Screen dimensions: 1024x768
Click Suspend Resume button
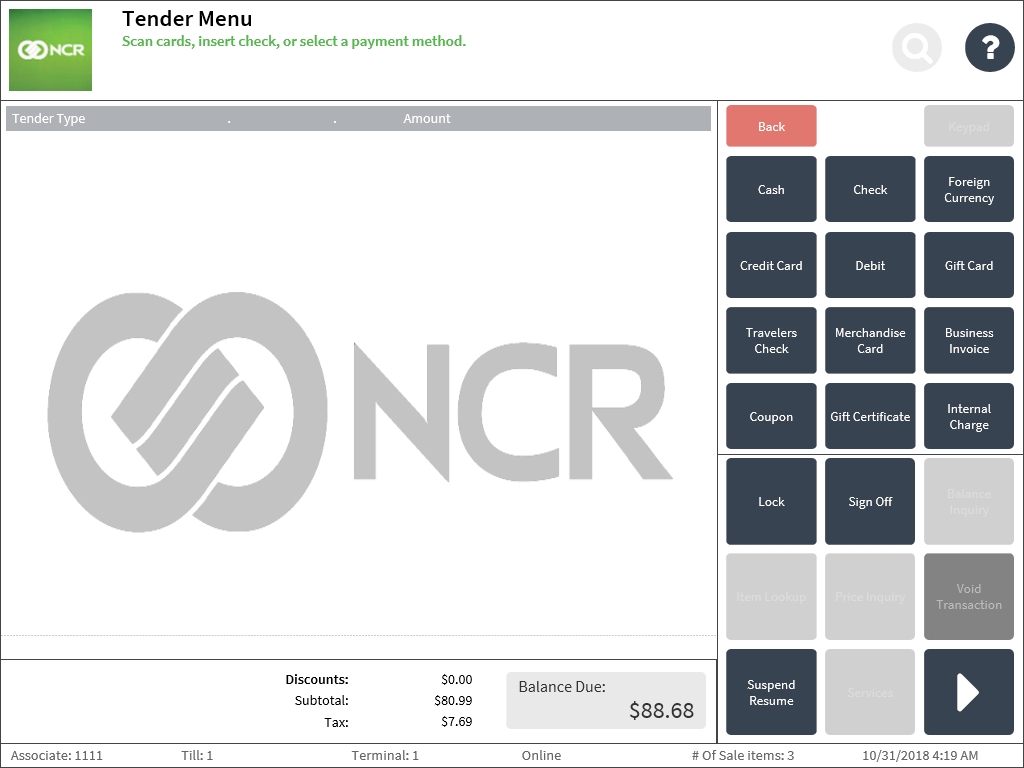pyautogui.click(x=771, y=692)
